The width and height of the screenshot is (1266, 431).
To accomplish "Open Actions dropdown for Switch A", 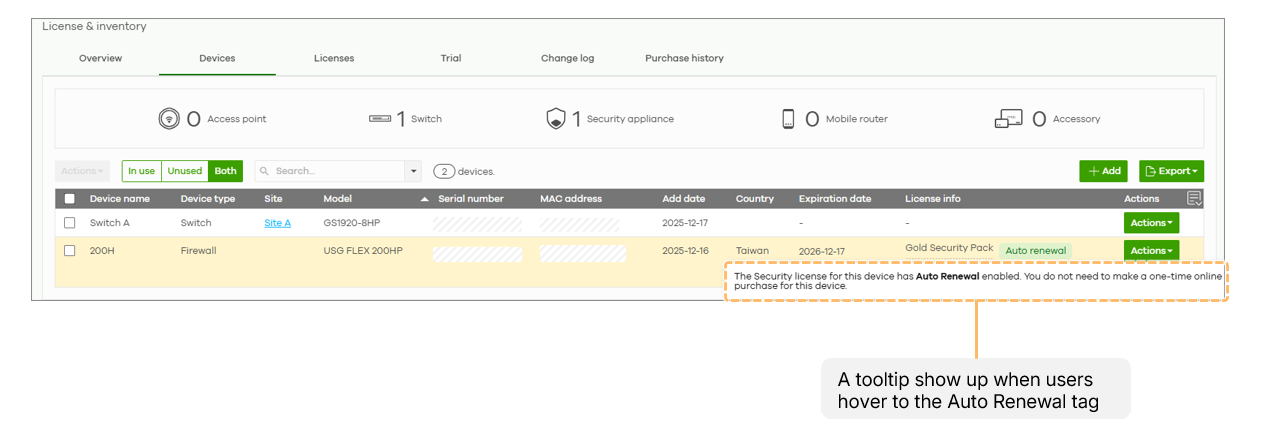I will click(1151, 223).
